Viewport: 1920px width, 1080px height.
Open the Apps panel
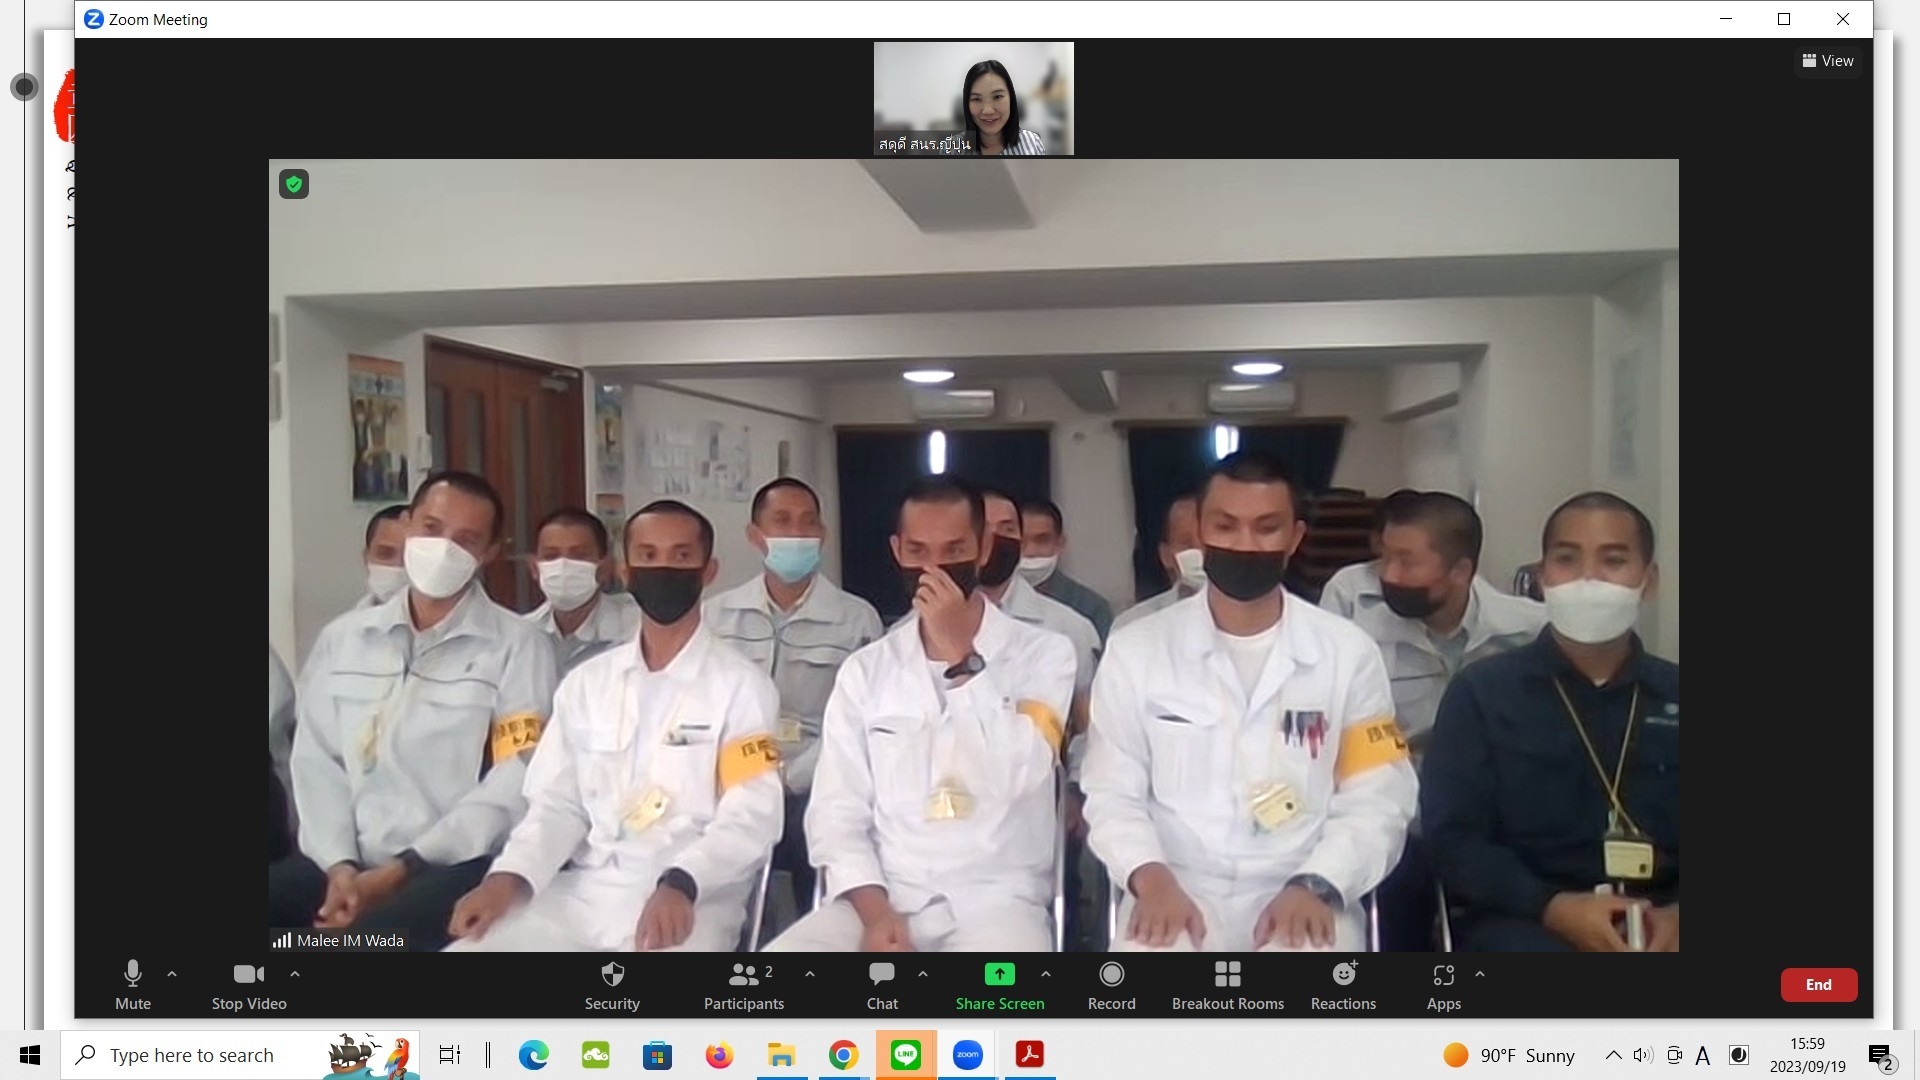tap(1443, 985)
